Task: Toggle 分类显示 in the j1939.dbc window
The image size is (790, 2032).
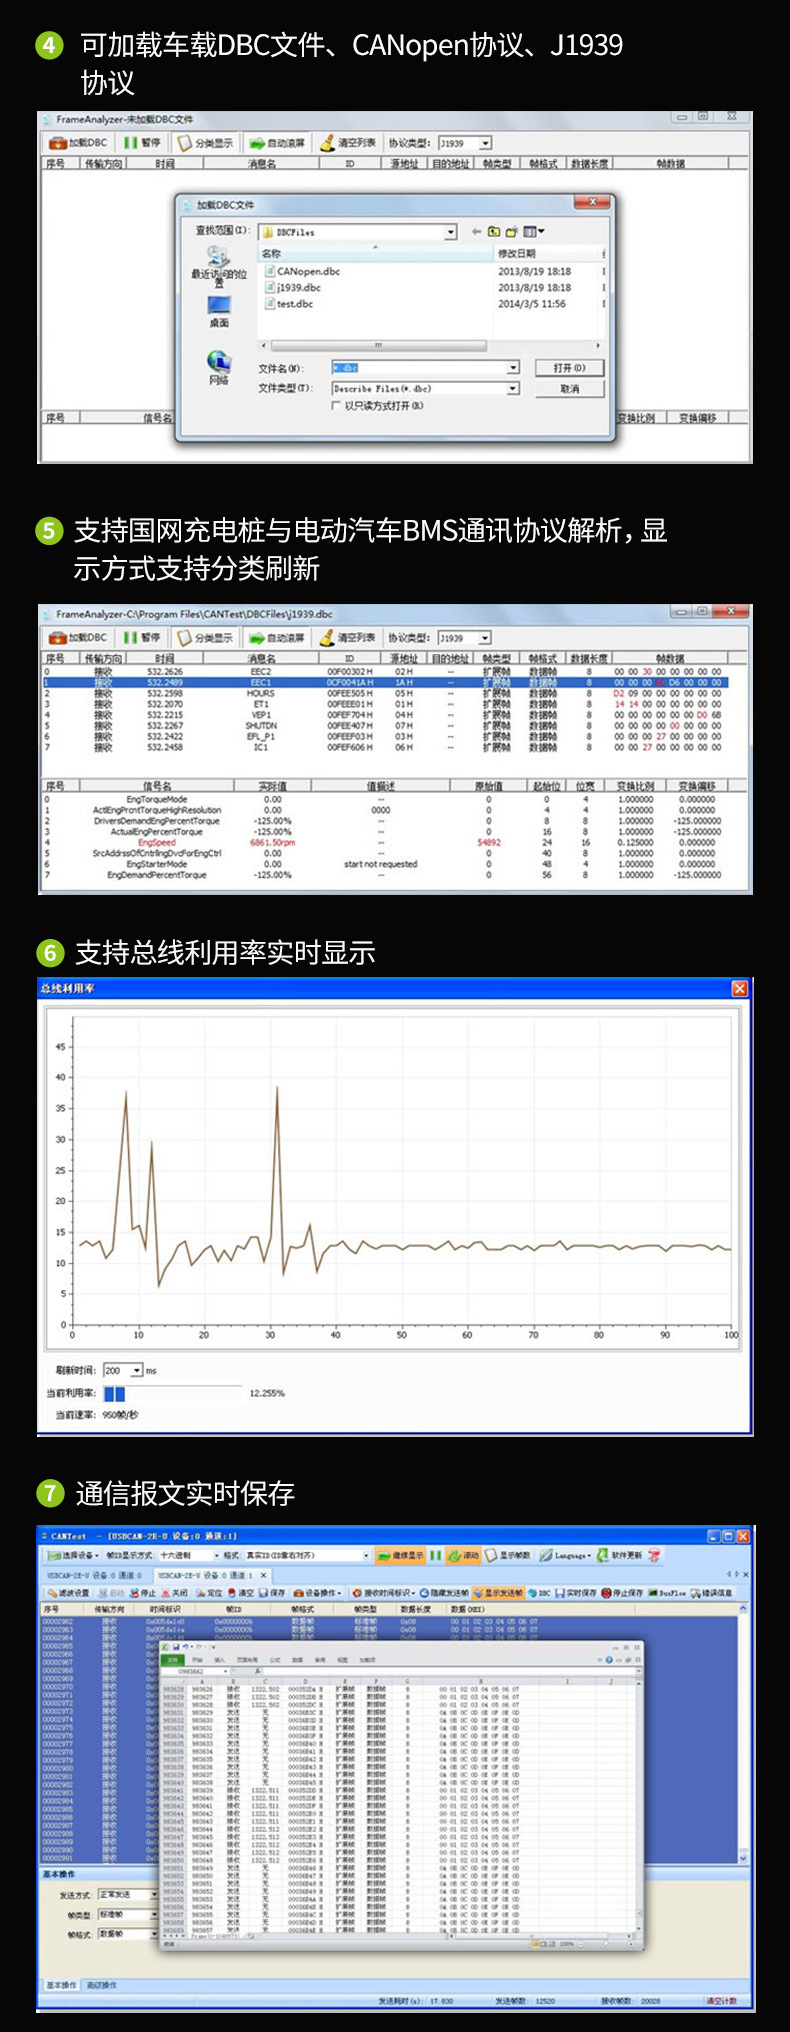Action: pos(205,638)
